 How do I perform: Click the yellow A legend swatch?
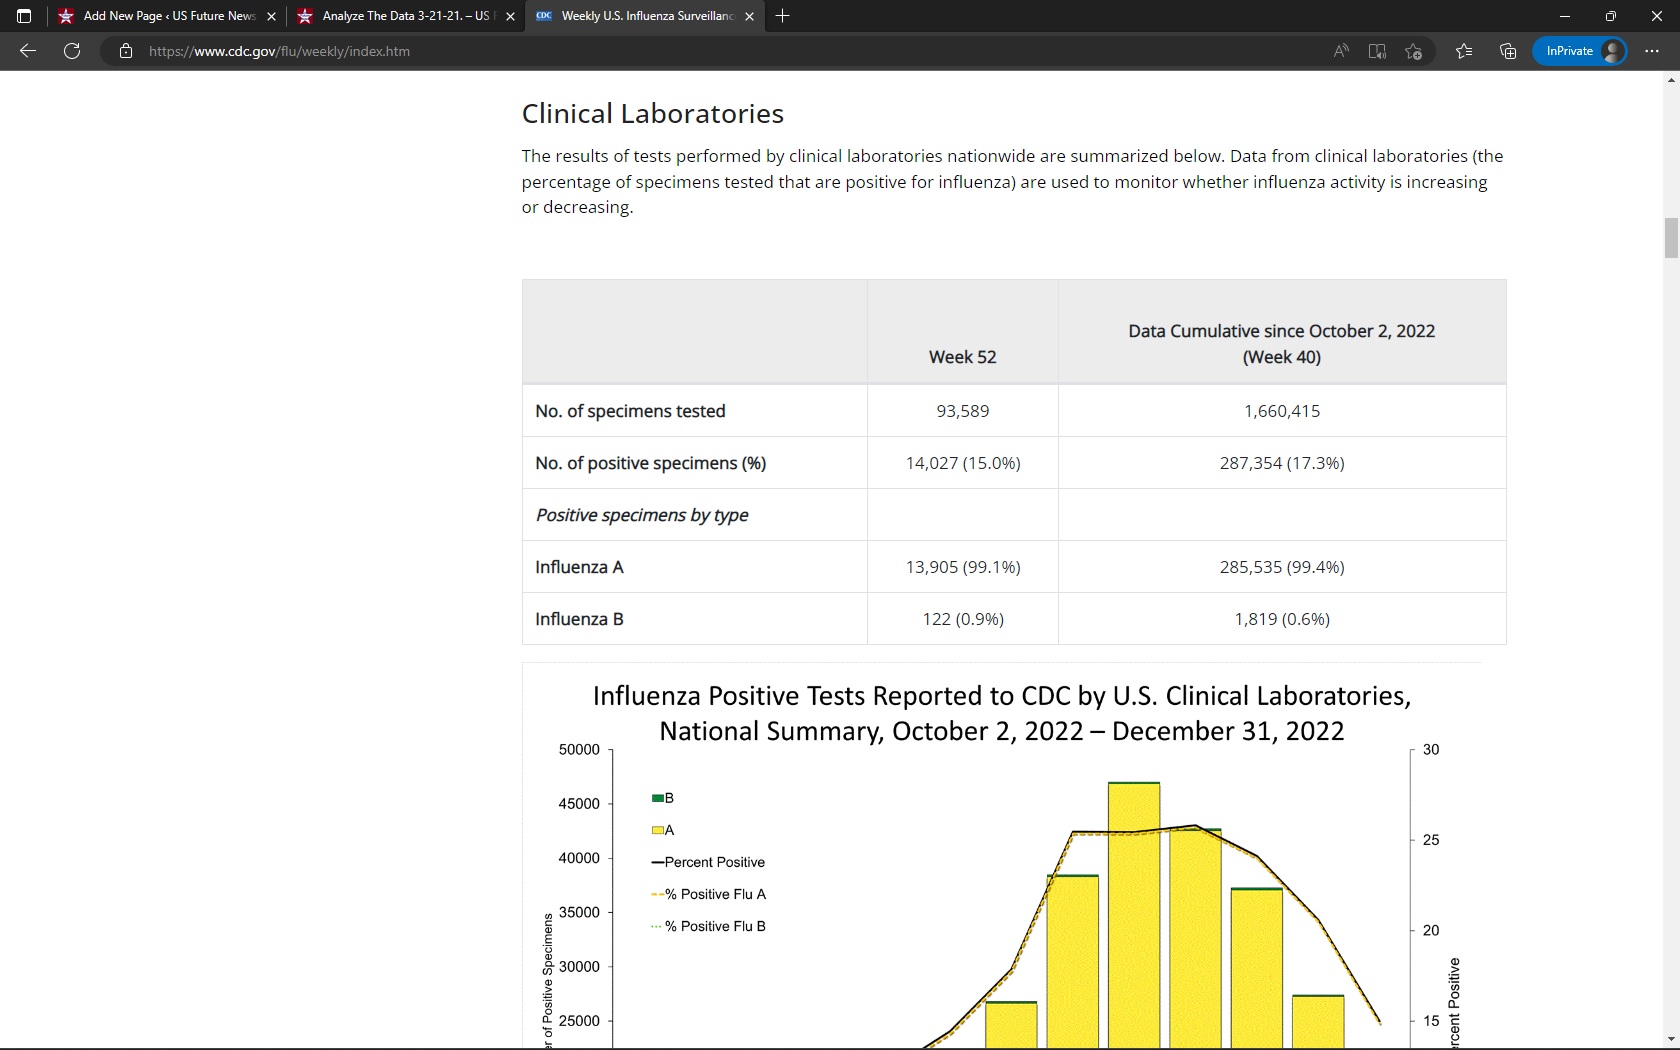(x=657, y=830)
